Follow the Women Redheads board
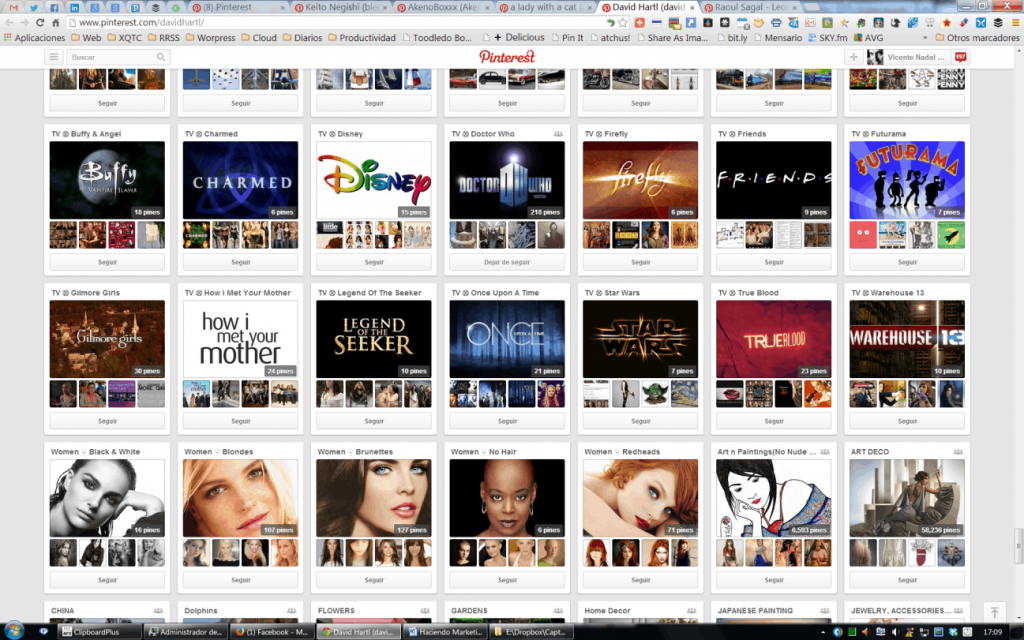 click(x=640, y=580)
